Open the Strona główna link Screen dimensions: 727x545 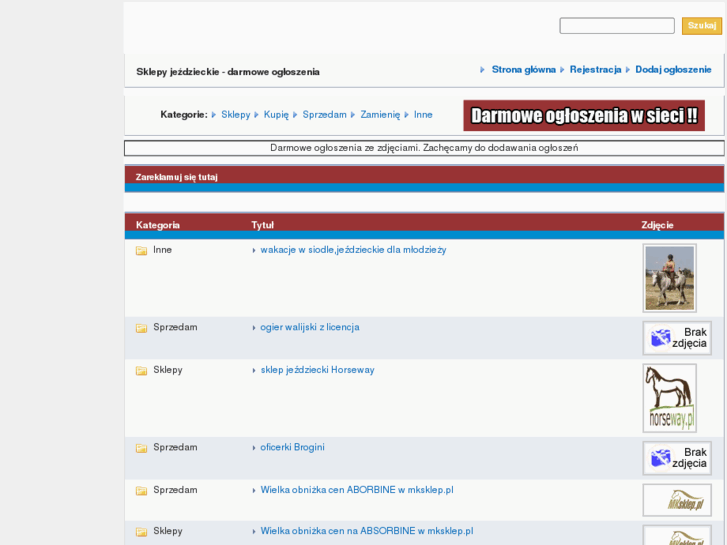pyautogui.click(x=523, y=70)
